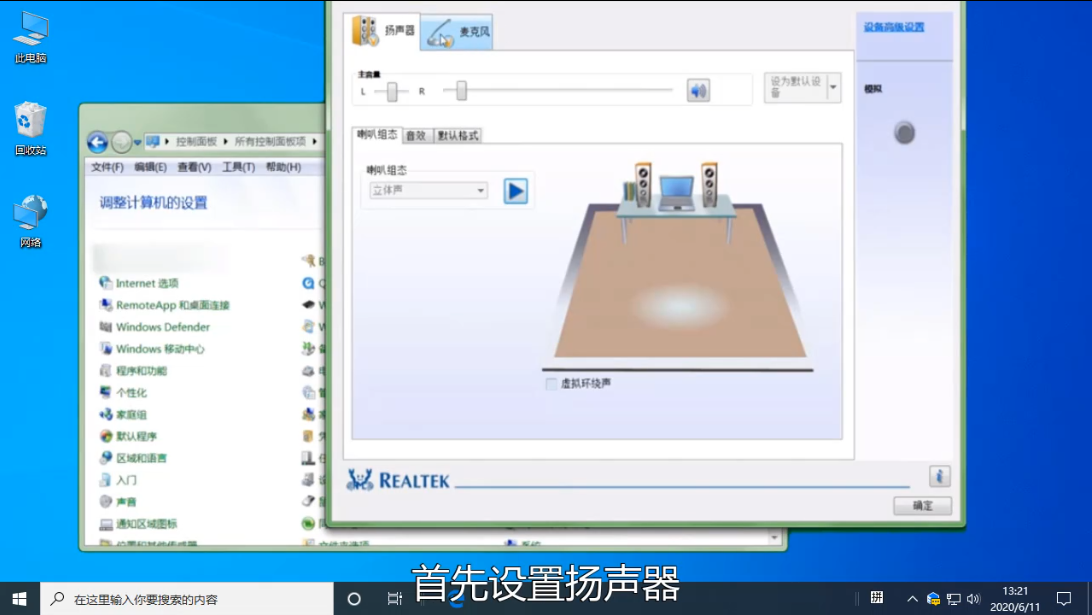Screen dimensions: 1092x615
Task: Click the Control Panel back arrow
Action: [x=98, y=142]
